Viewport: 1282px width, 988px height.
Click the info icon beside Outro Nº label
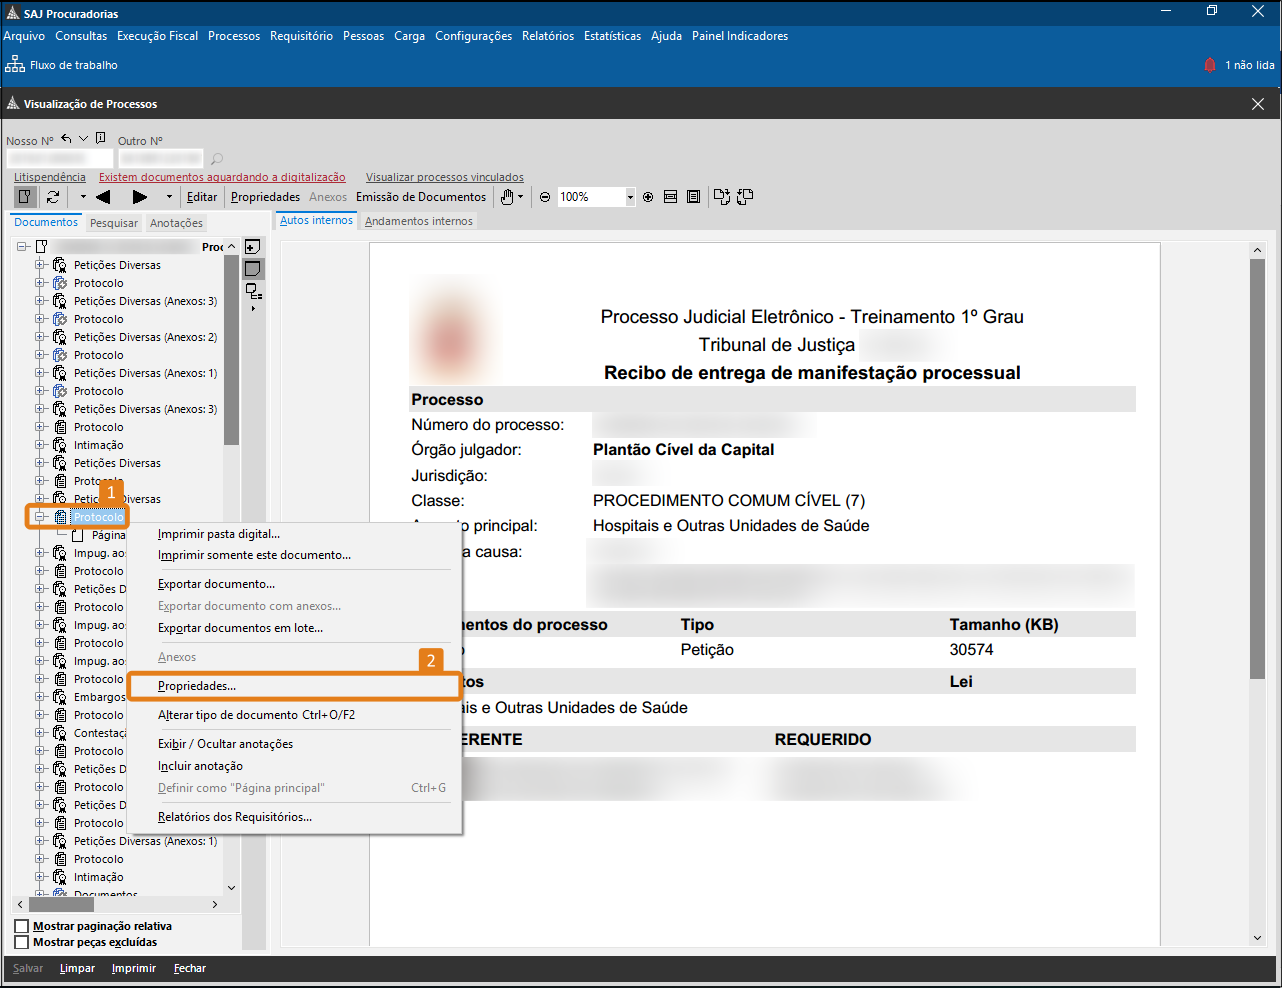pos(101,139)
